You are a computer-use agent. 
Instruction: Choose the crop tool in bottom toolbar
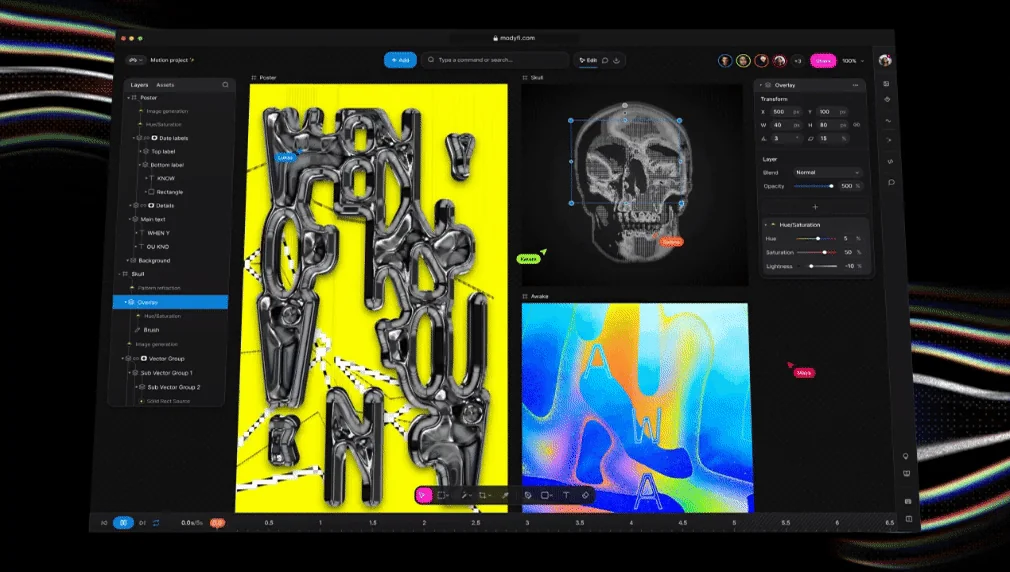[x=484, y=495]
